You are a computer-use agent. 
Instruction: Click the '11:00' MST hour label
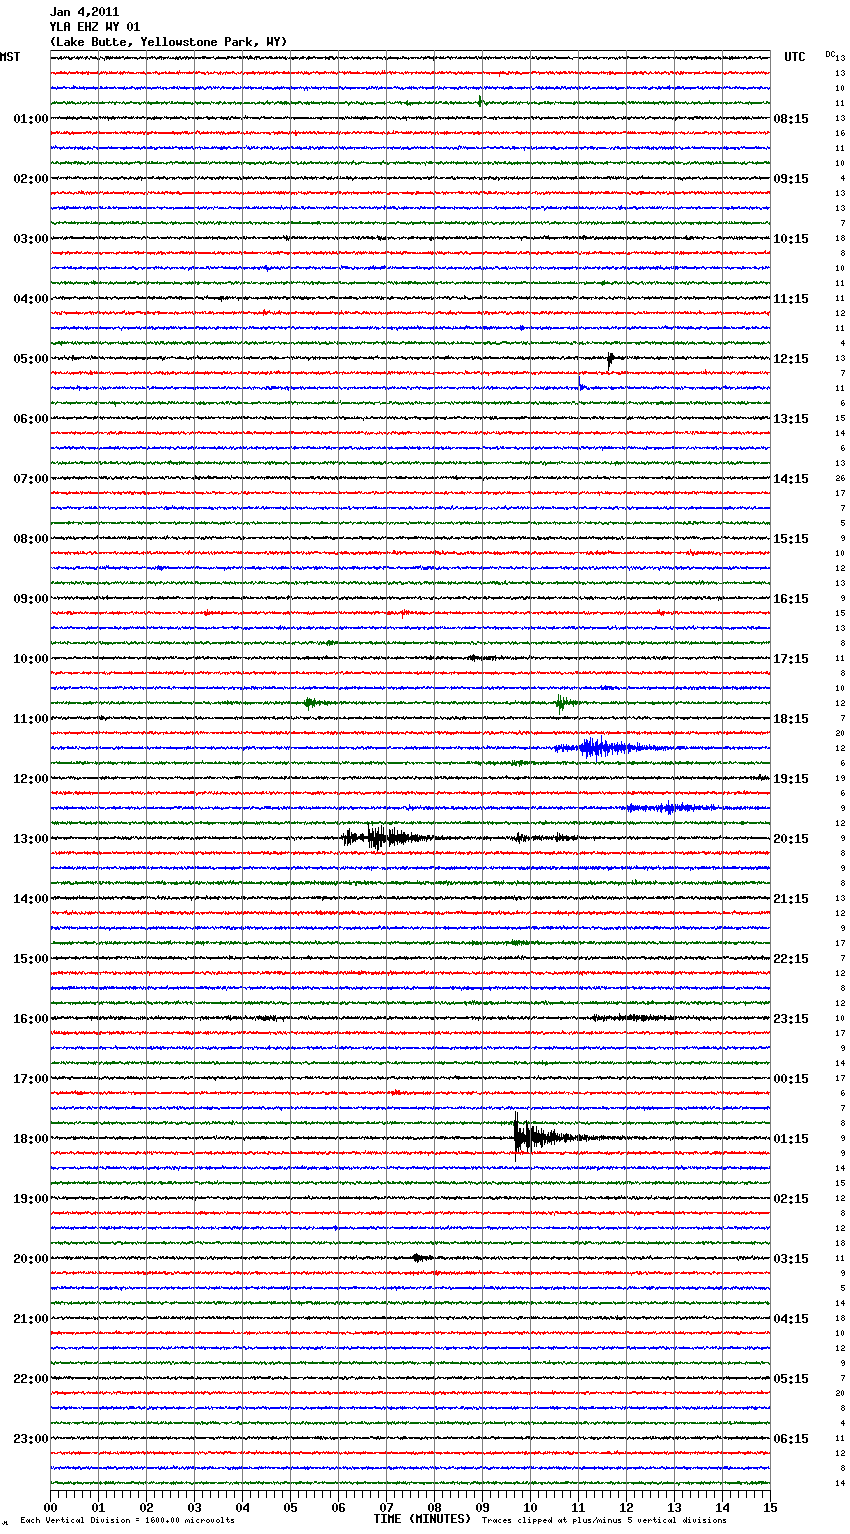[31, 719]
